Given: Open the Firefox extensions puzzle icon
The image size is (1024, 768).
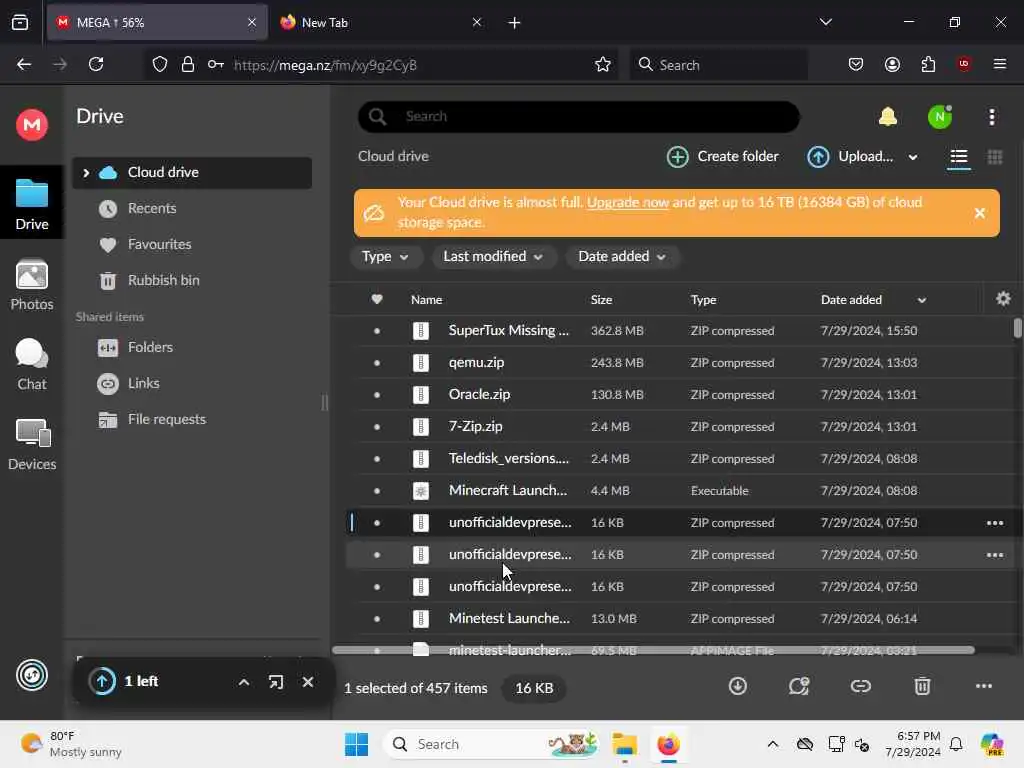Looking at the screenshot, I should [x=928, y=64].
